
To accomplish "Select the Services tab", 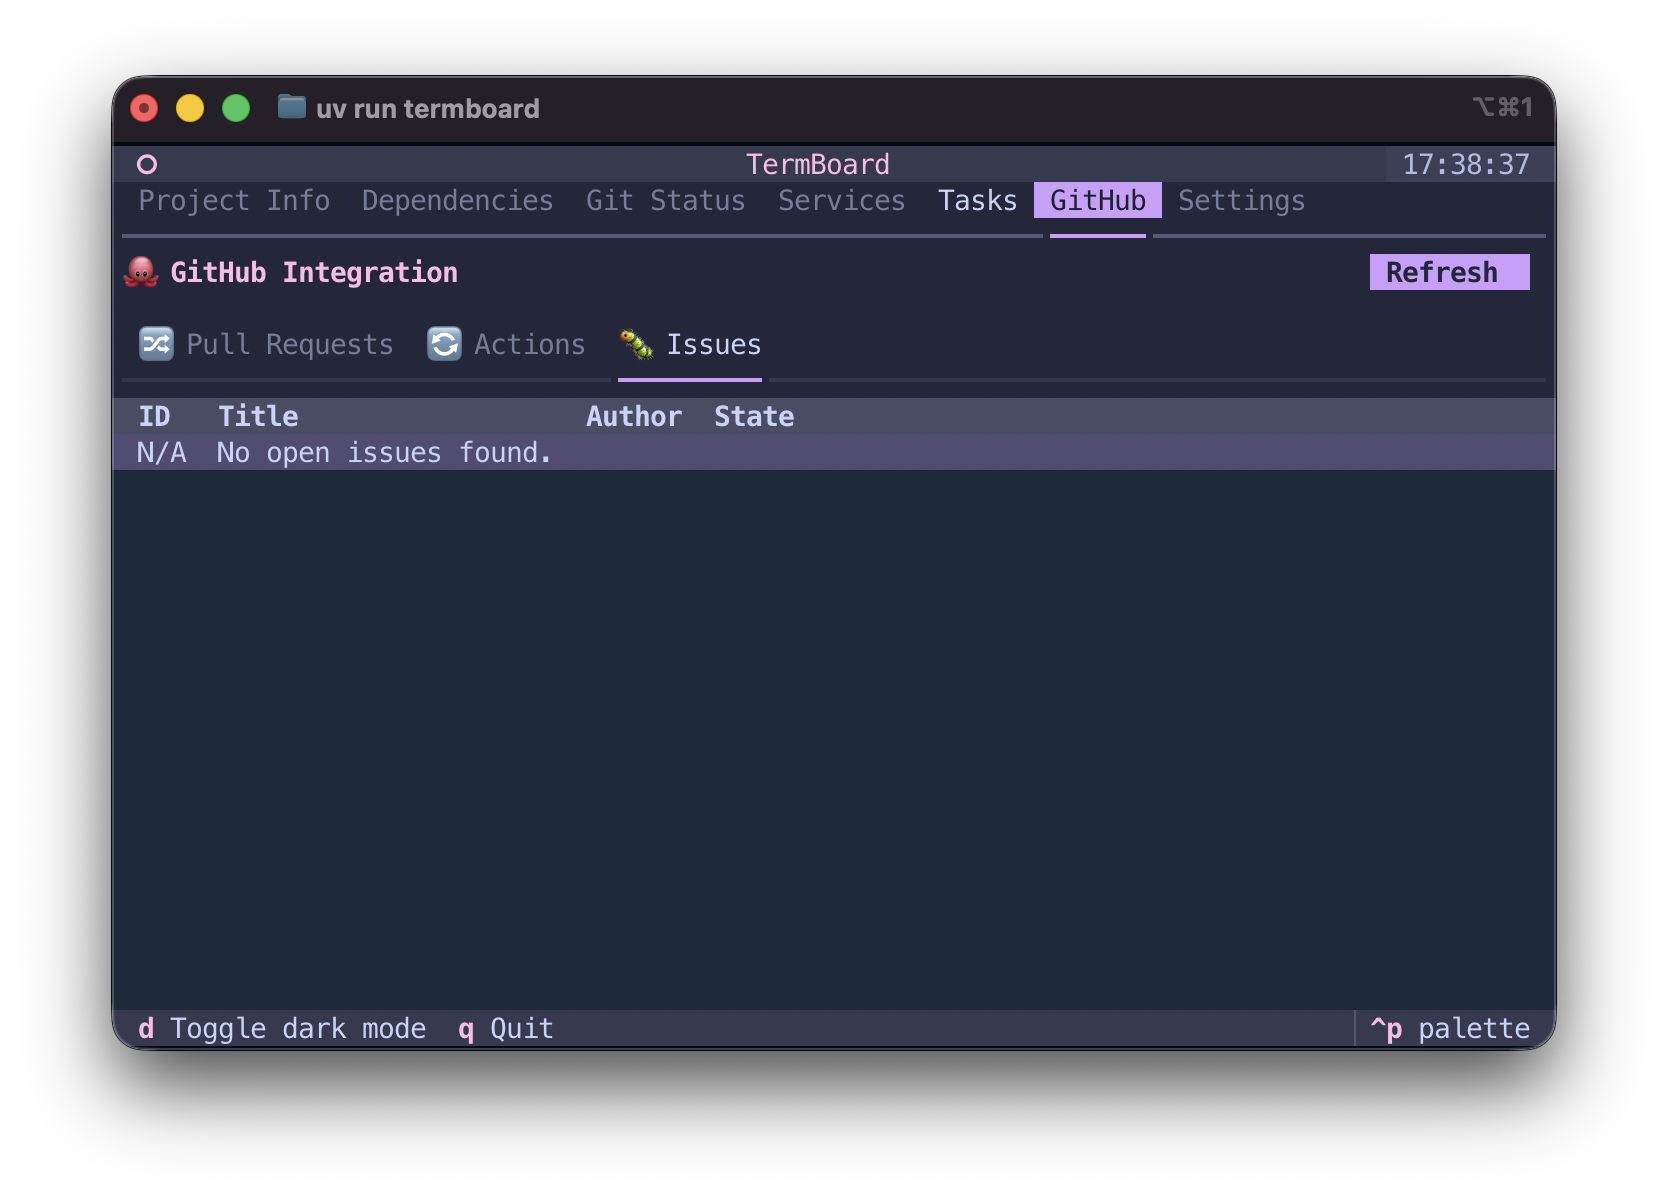I will coord(842,200).
